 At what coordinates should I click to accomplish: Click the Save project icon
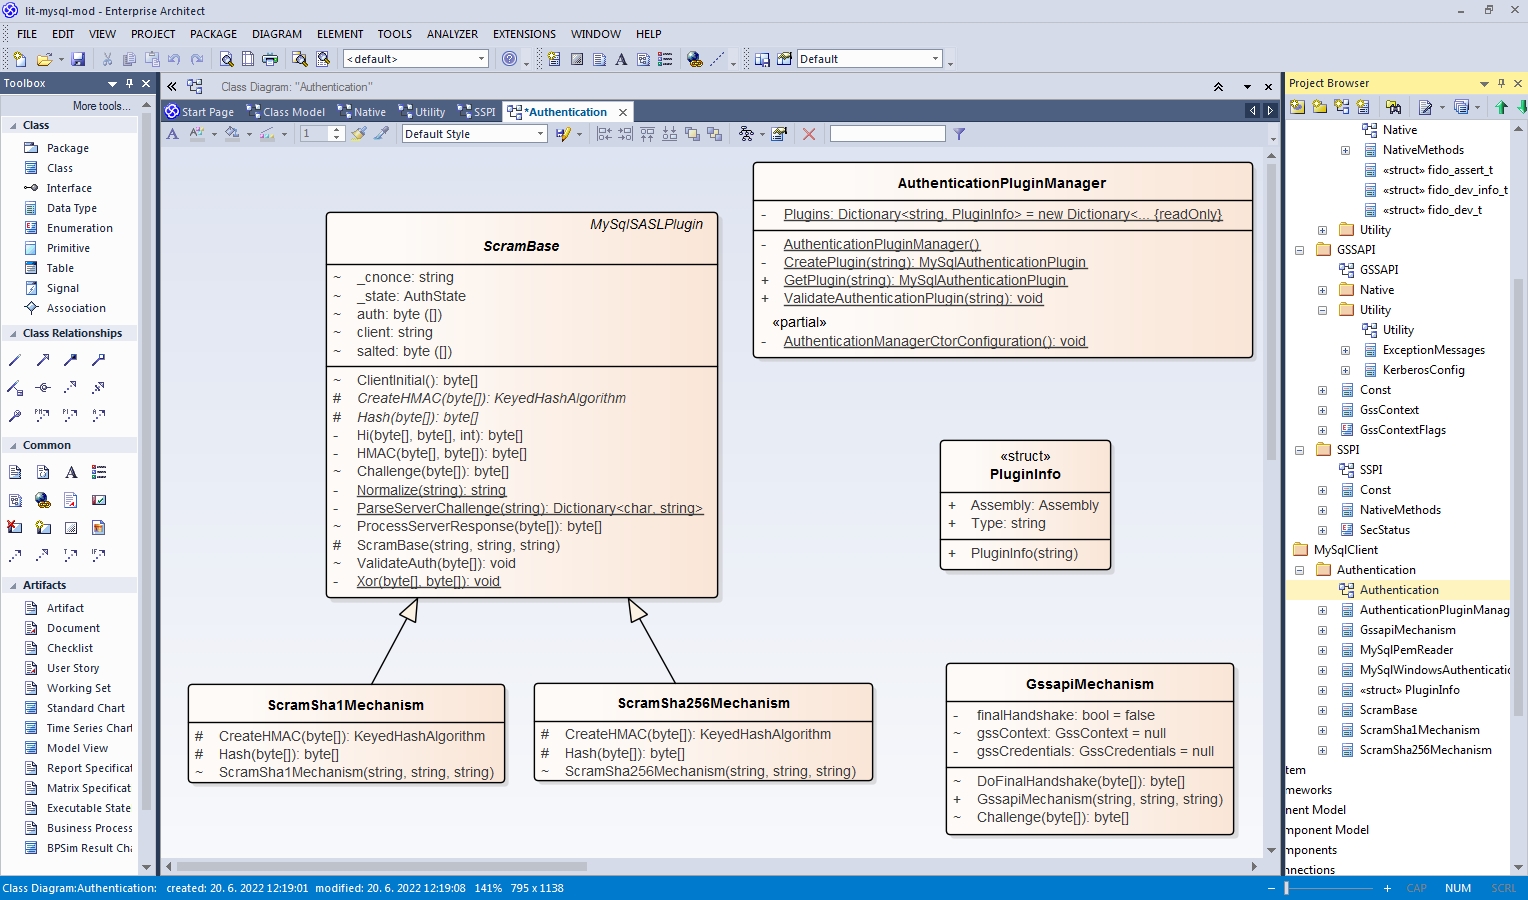click(x=78, y=59)
